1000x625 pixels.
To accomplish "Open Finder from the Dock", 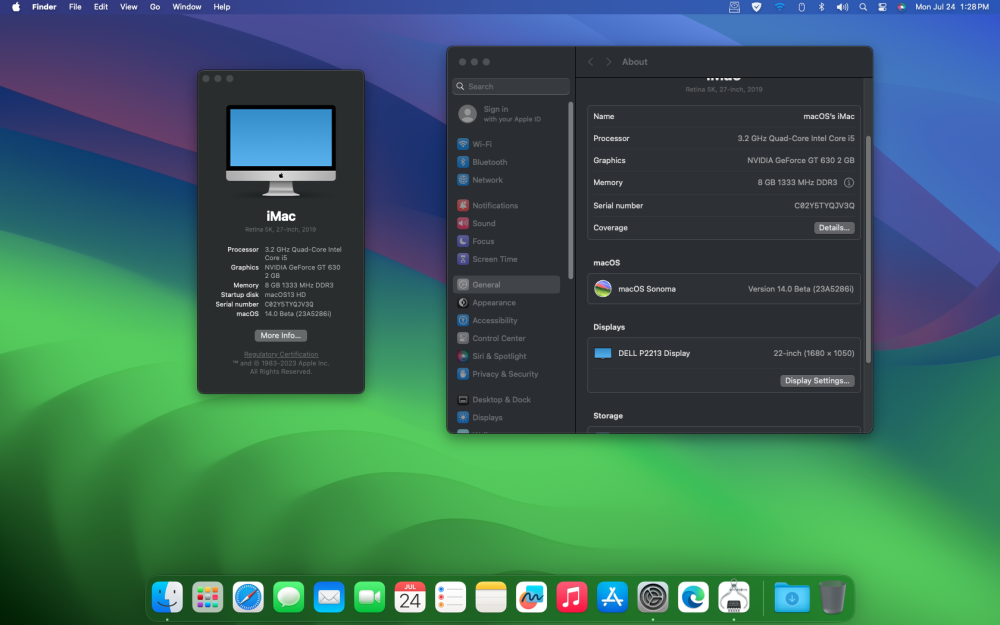I will pos(167,598).
